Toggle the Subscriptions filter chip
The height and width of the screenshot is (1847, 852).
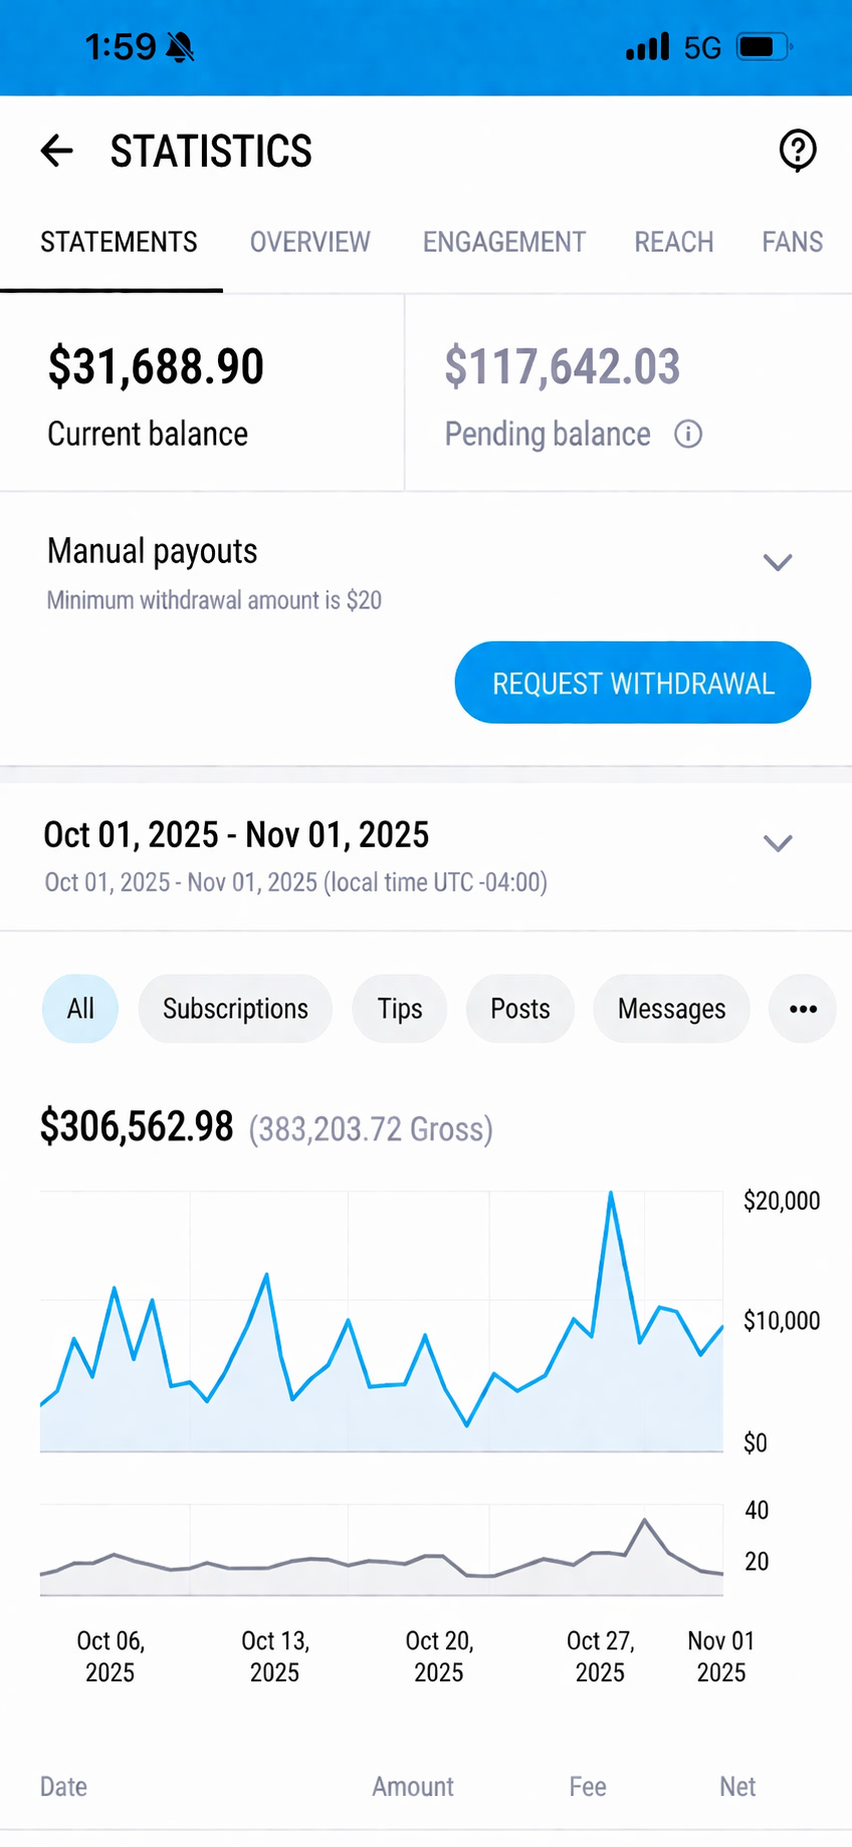235,1009
